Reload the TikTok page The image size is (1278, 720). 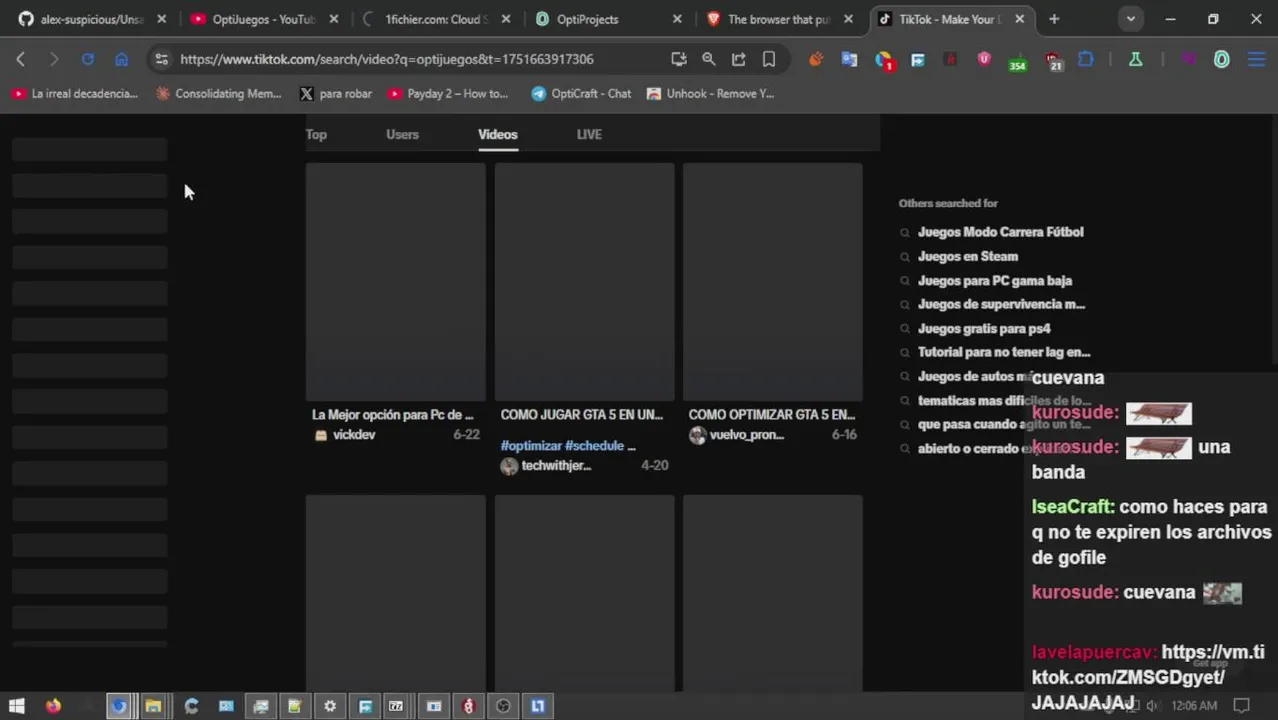(x=88, y=59)
